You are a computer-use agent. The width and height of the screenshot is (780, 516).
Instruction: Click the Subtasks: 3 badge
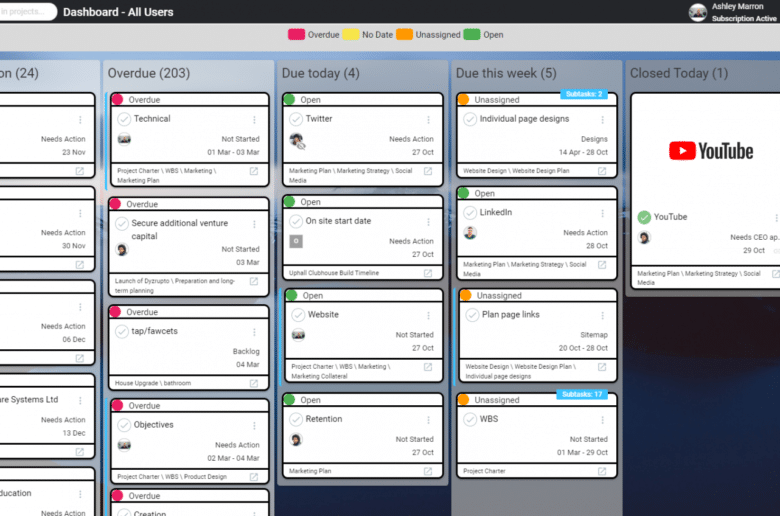[x=583, y=94]
